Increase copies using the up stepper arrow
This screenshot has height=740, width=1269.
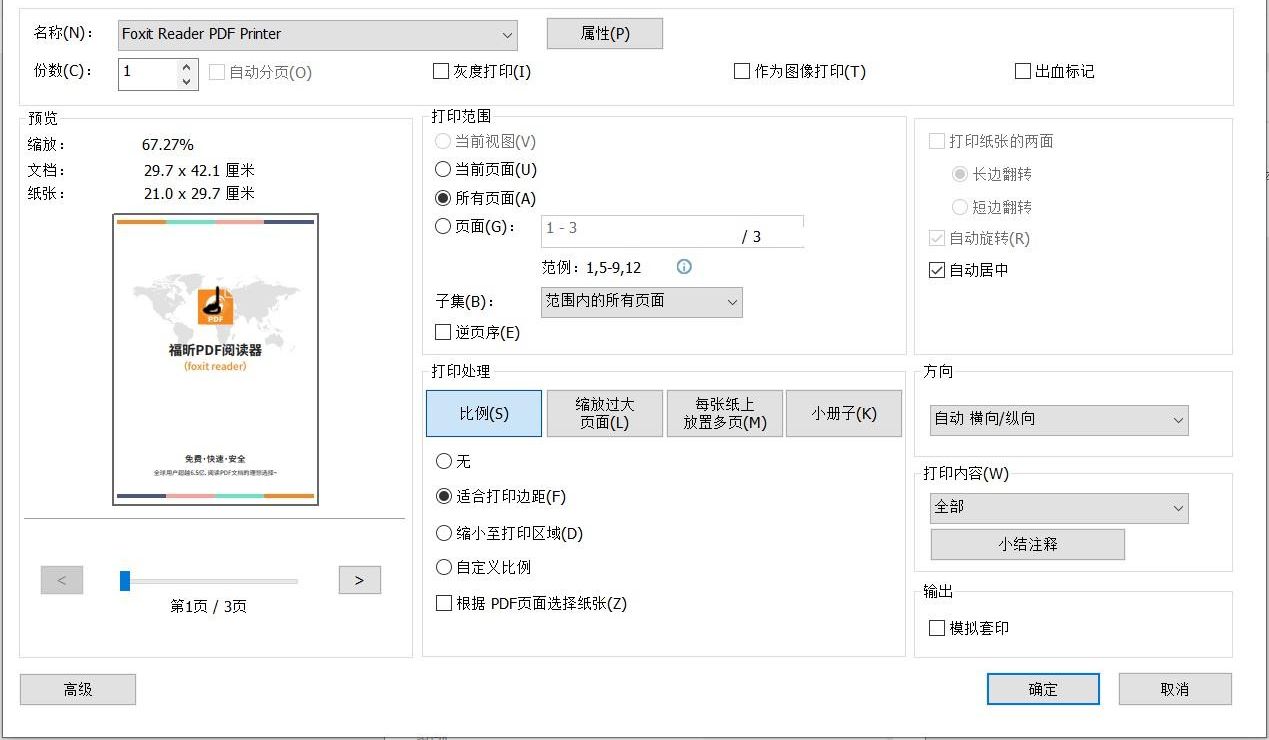(x=184, y=64)
